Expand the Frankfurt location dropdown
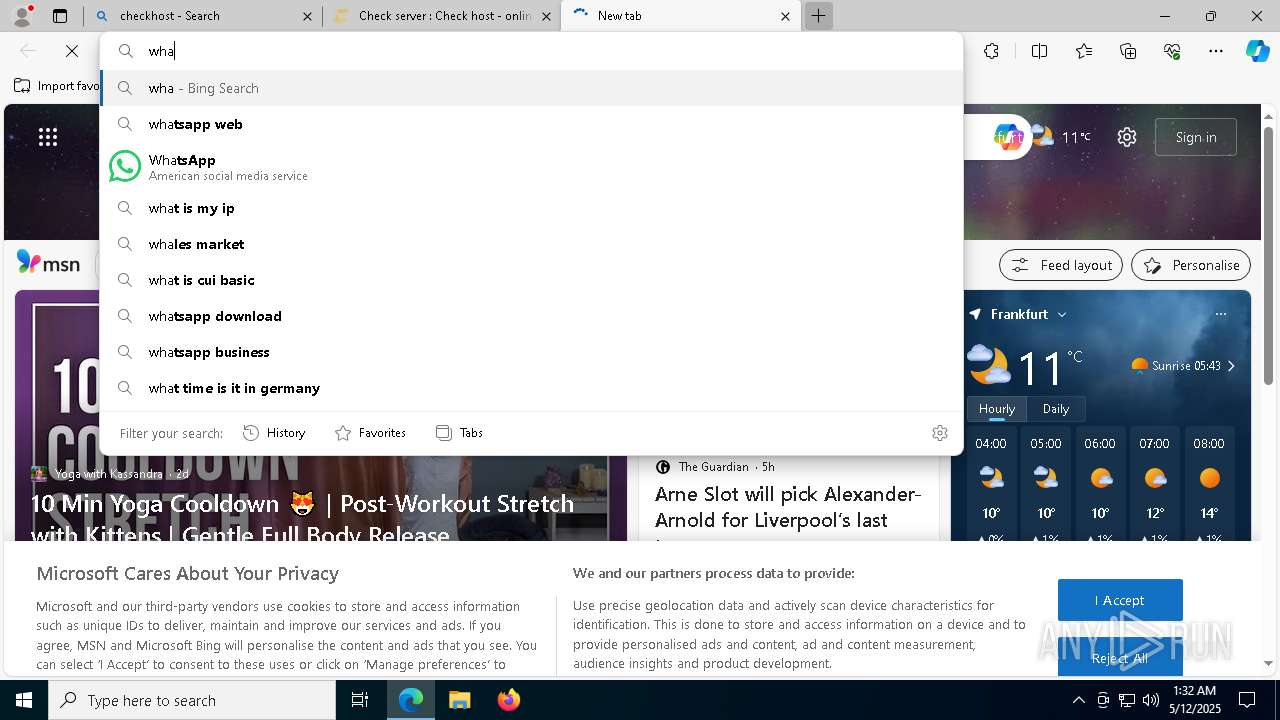Image resolution: width=1280 pixels, height=720 pixels. pos(1061,314)
